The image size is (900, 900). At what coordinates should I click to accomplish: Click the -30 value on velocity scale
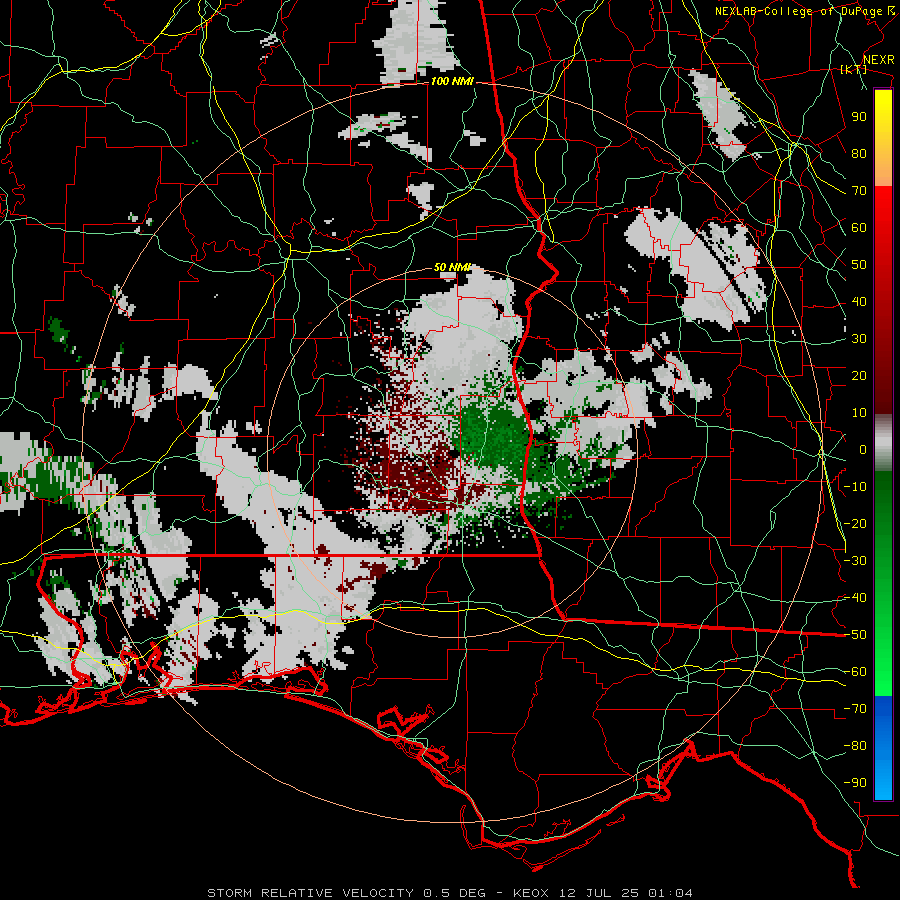(x=855, y=561)
